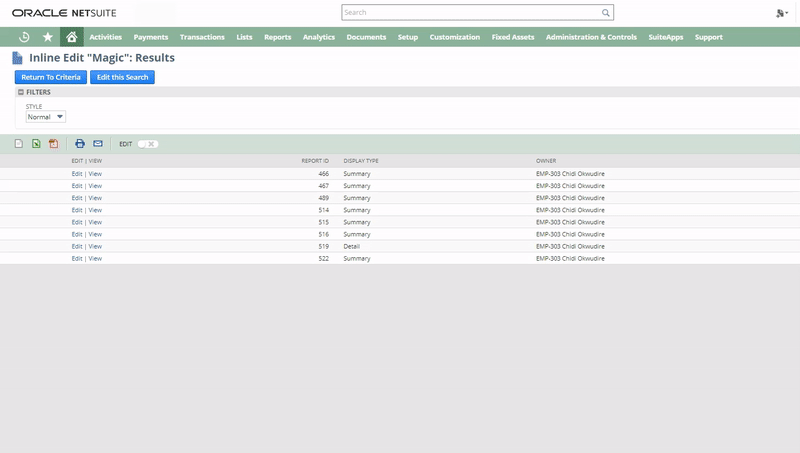
Task: Open the user role icon menu
Action: [x=782, y=13]
